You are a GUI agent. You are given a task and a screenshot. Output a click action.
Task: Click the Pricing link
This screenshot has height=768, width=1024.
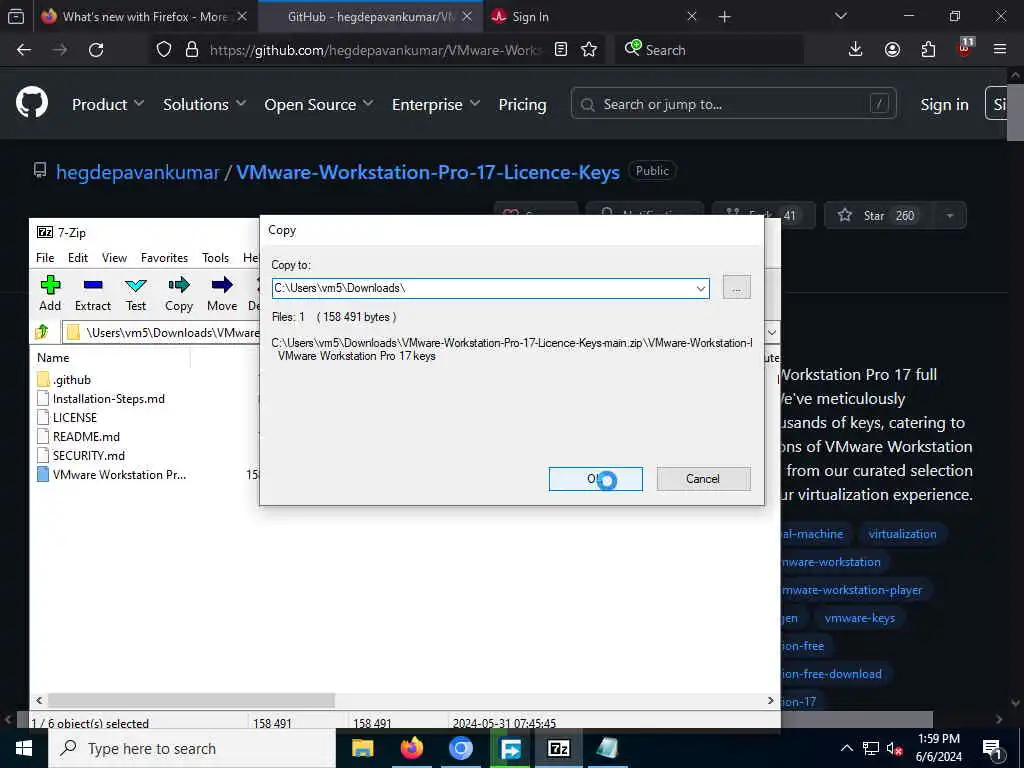(522, 104)
